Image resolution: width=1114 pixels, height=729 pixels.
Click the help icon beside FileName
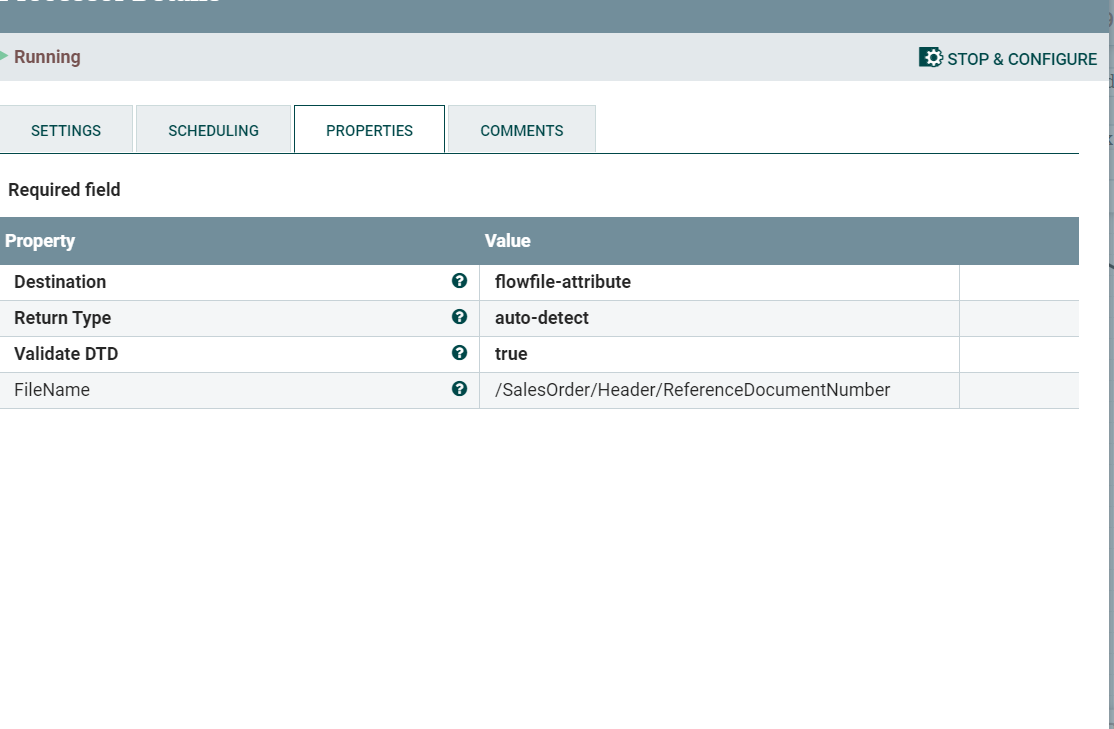coord(460,389)
